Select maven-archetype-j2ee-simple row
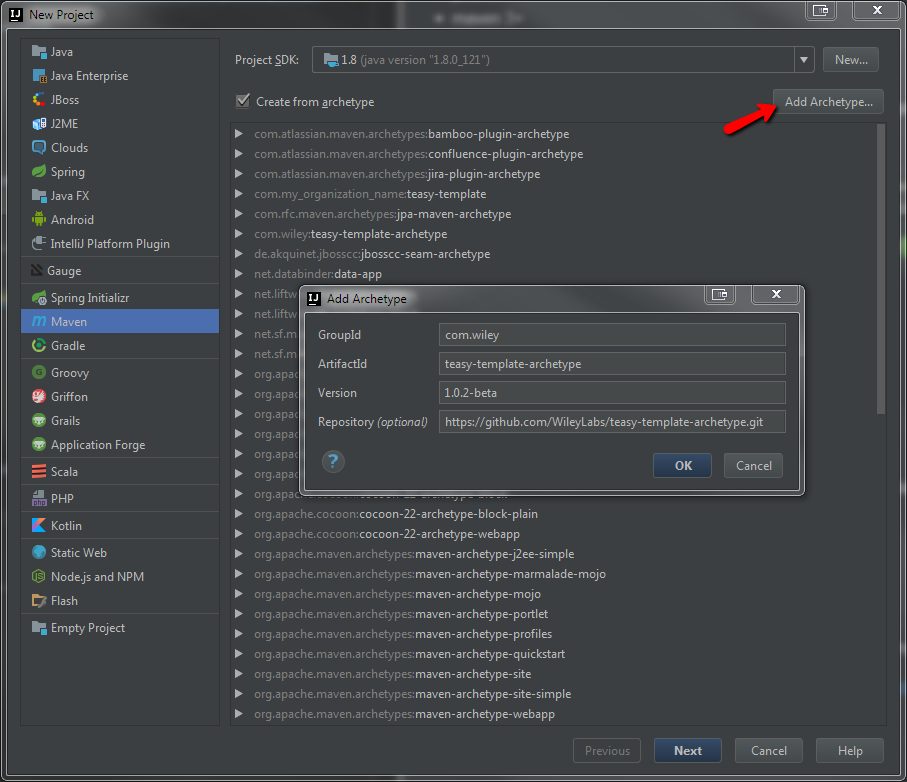907x782 pixels. 554,554
